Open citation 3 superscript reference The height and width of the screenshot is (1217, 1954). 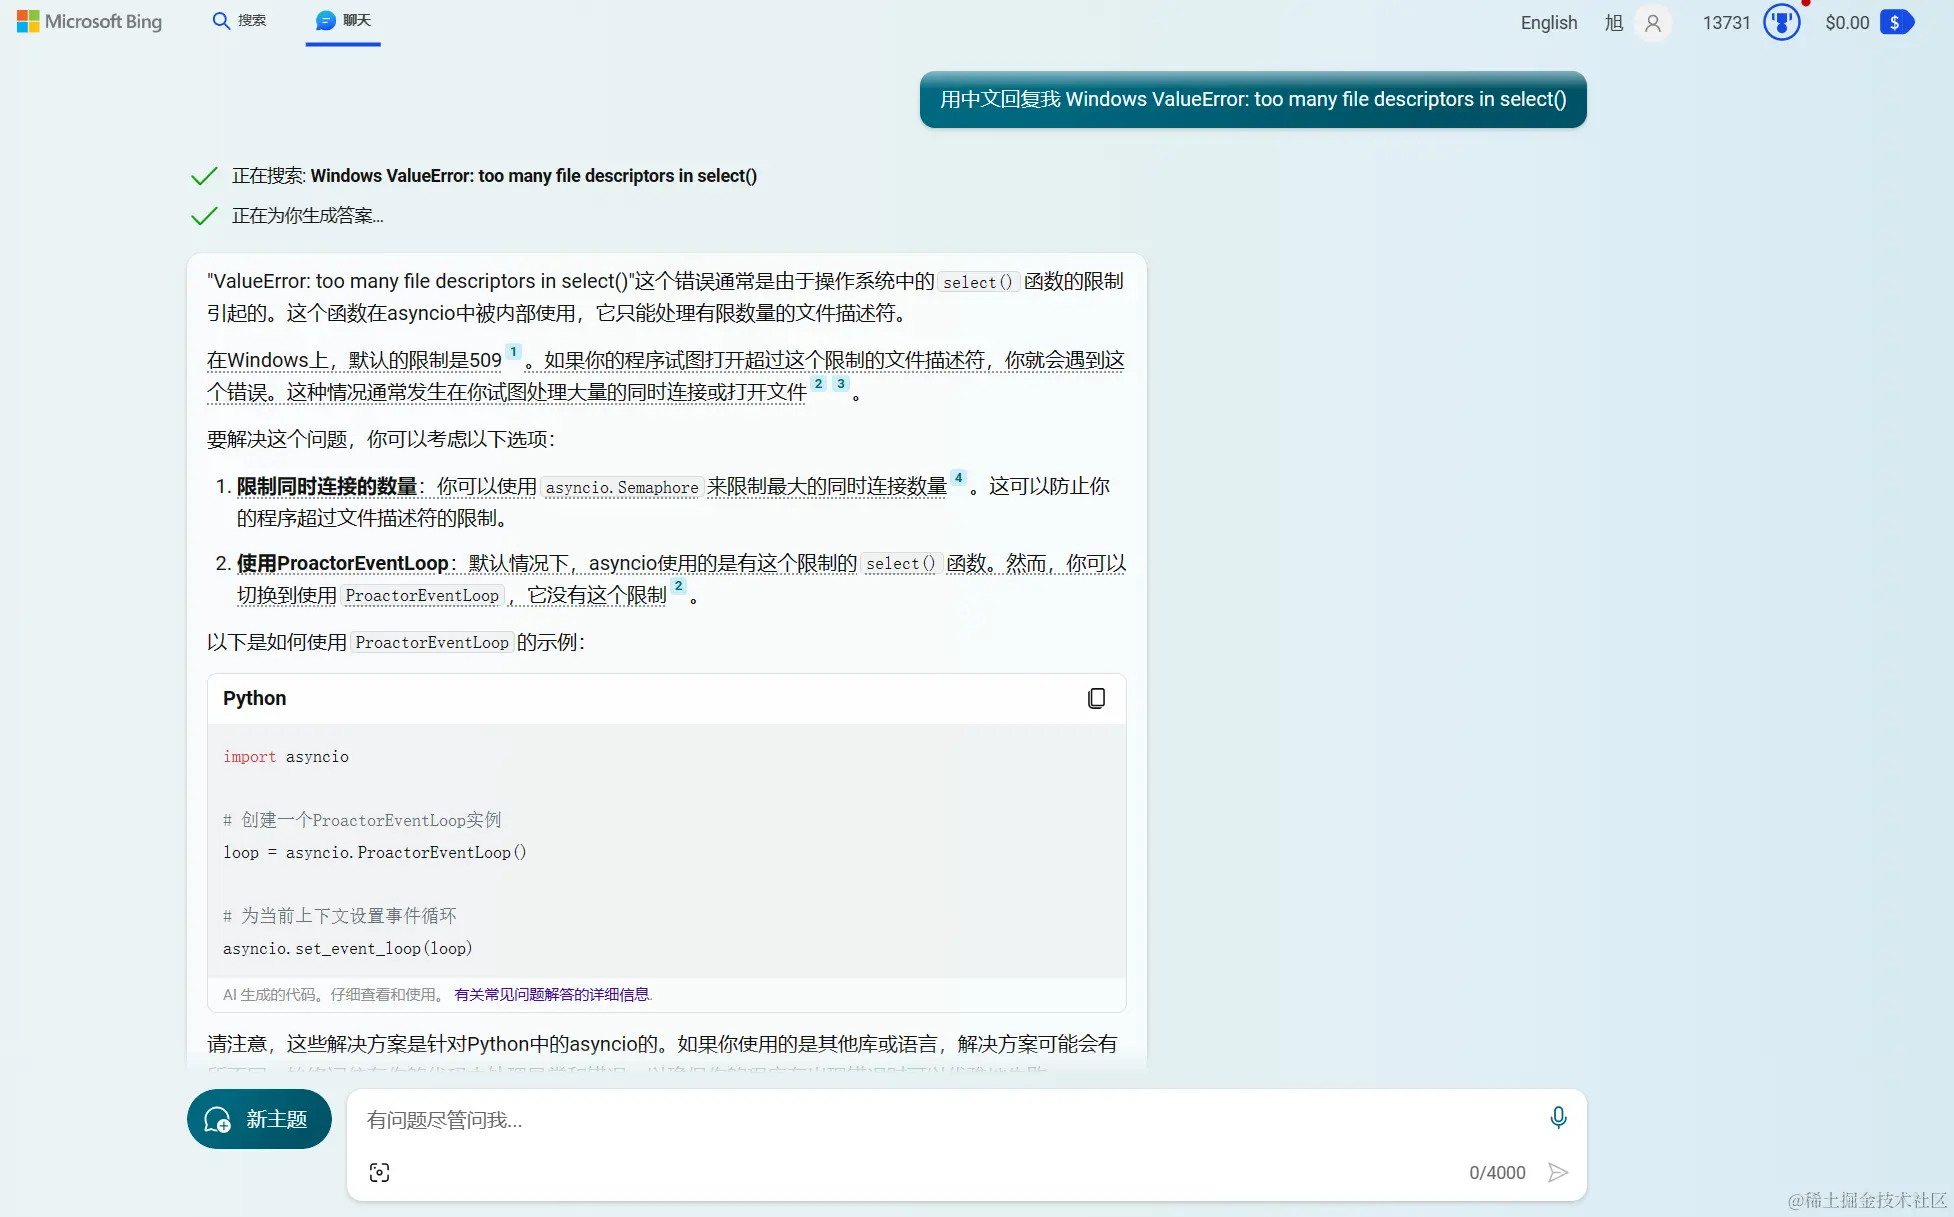tap(841, 384)
